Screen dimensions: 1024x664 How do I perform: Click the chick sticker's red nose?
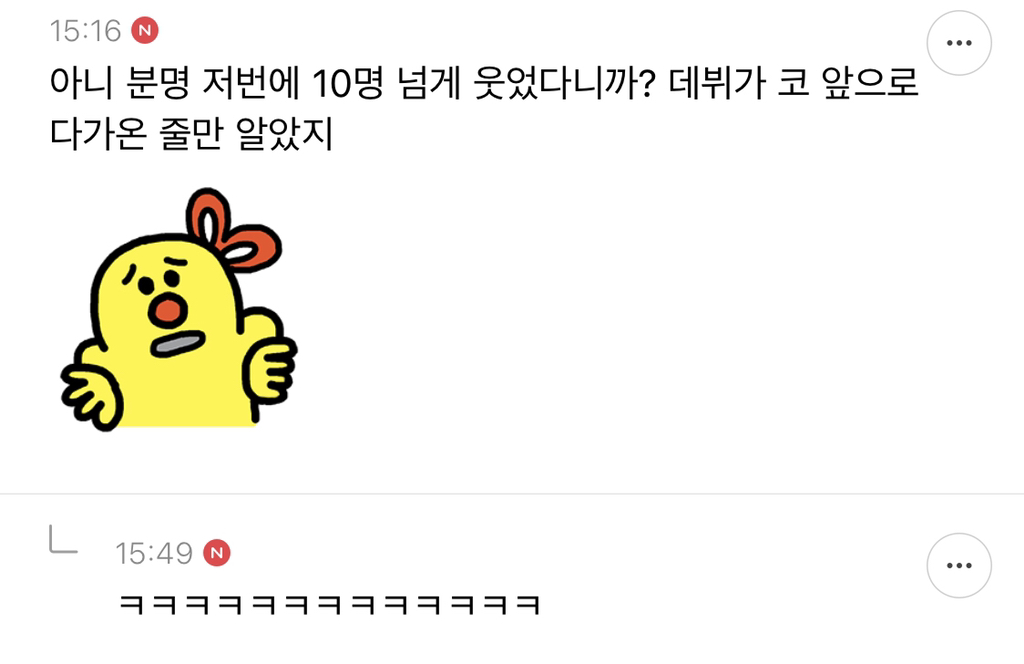168,311
